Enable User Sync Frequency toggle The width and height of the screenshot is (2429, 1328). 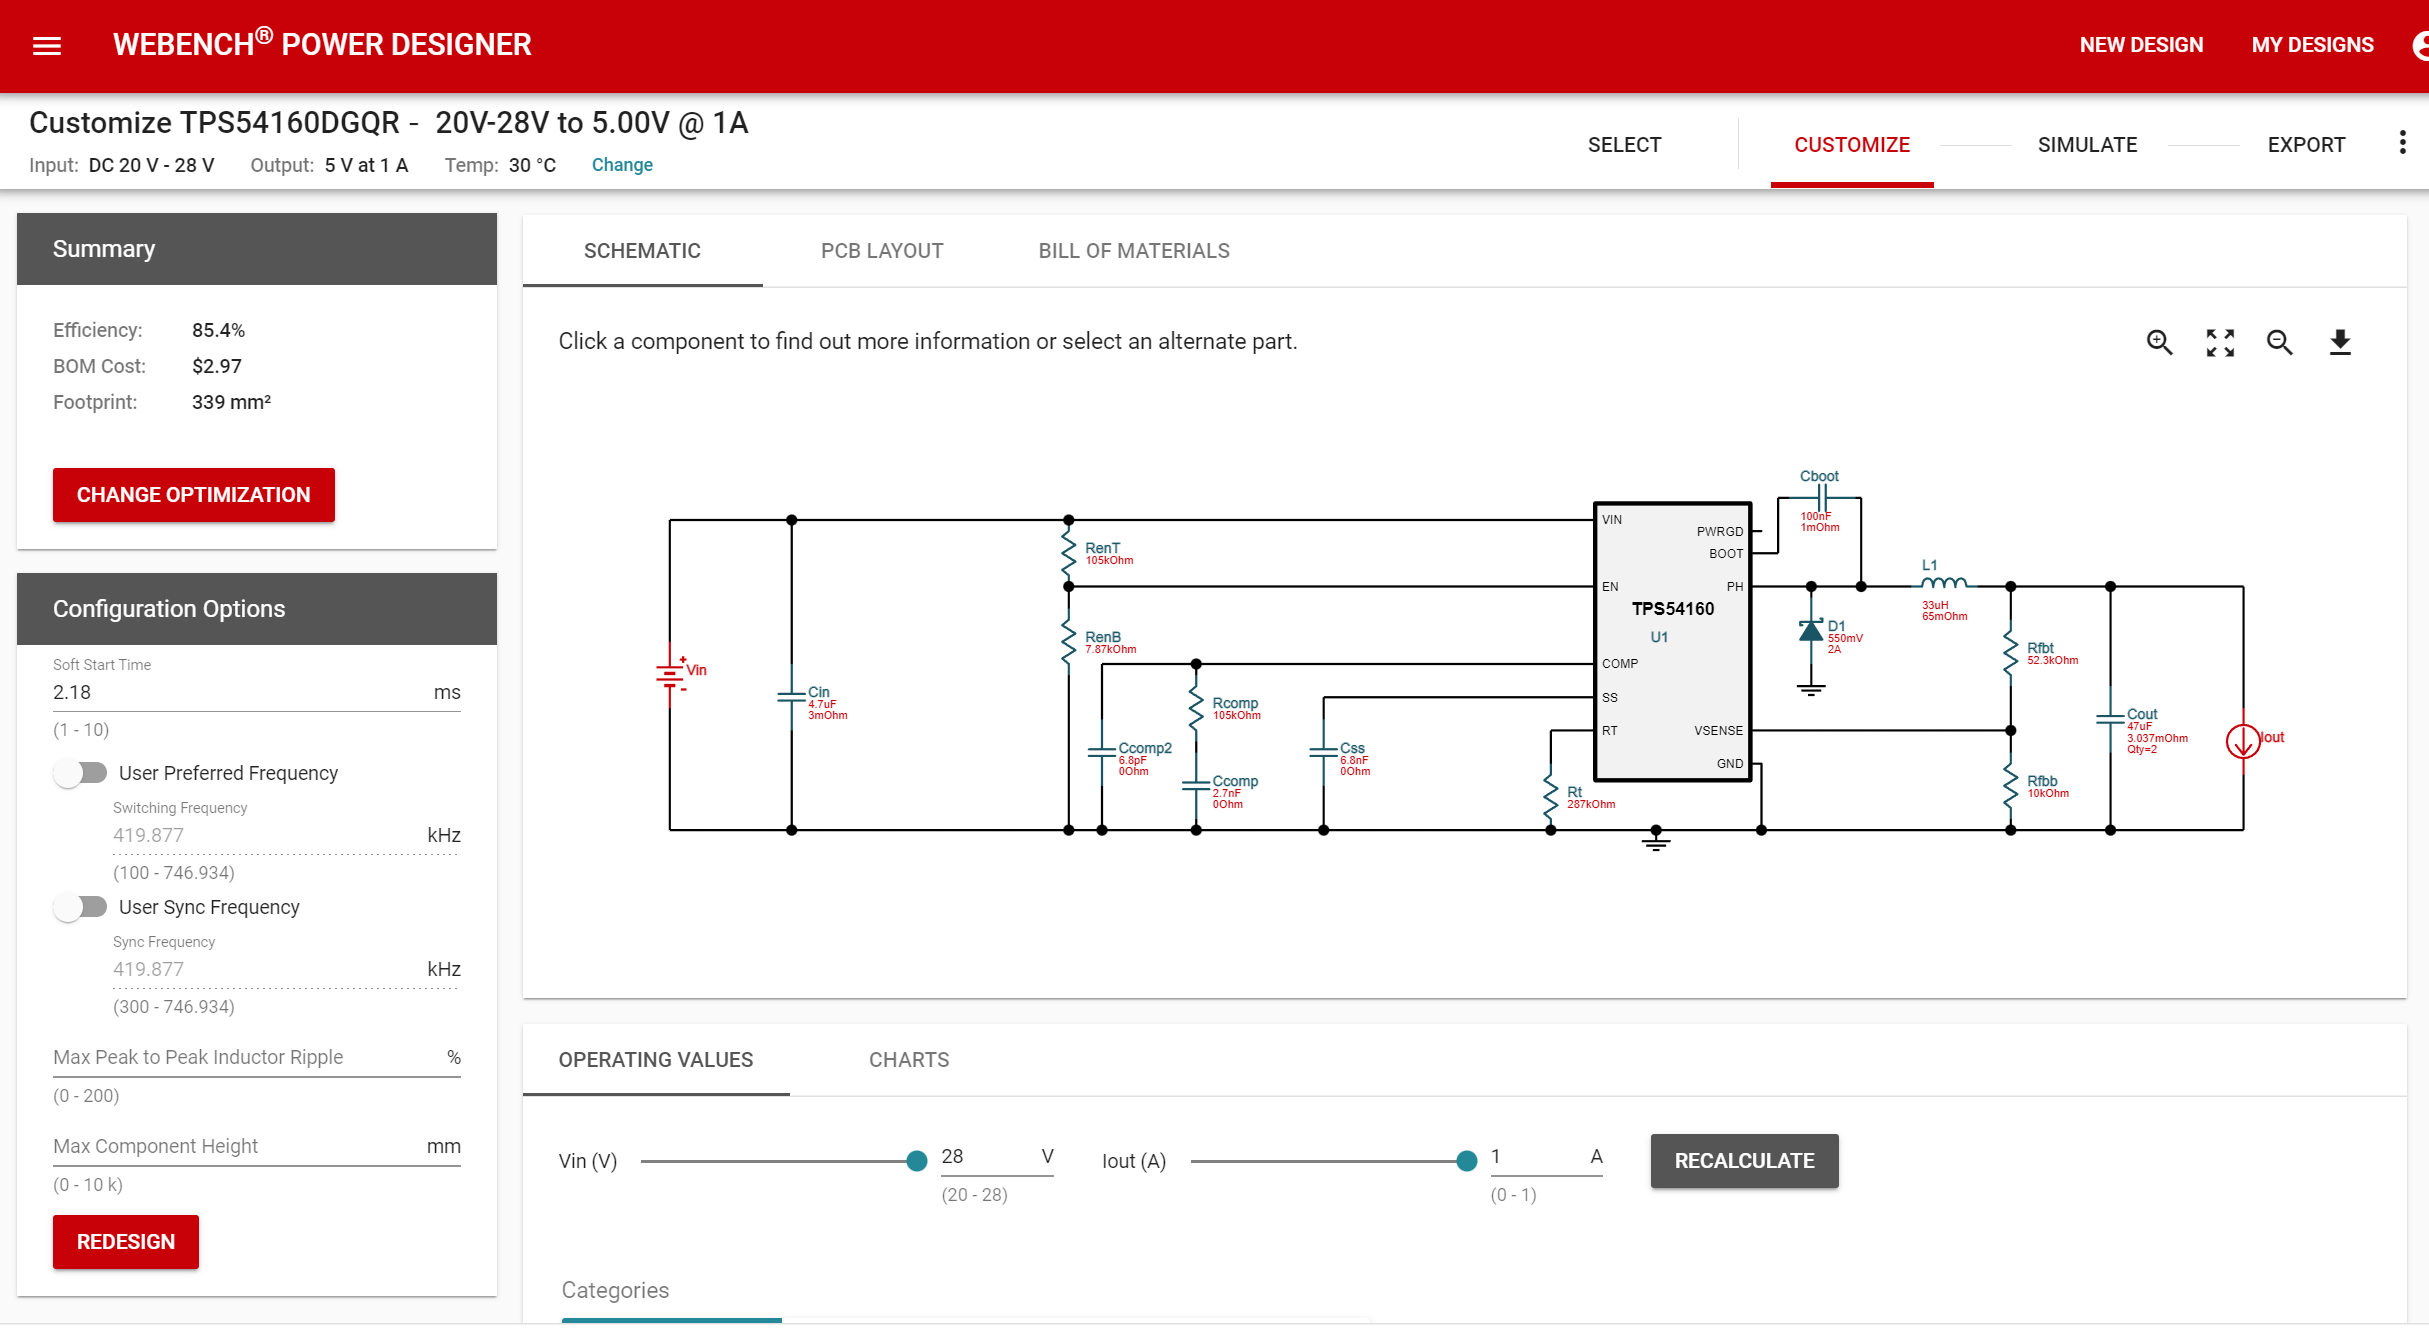(81, 907)
